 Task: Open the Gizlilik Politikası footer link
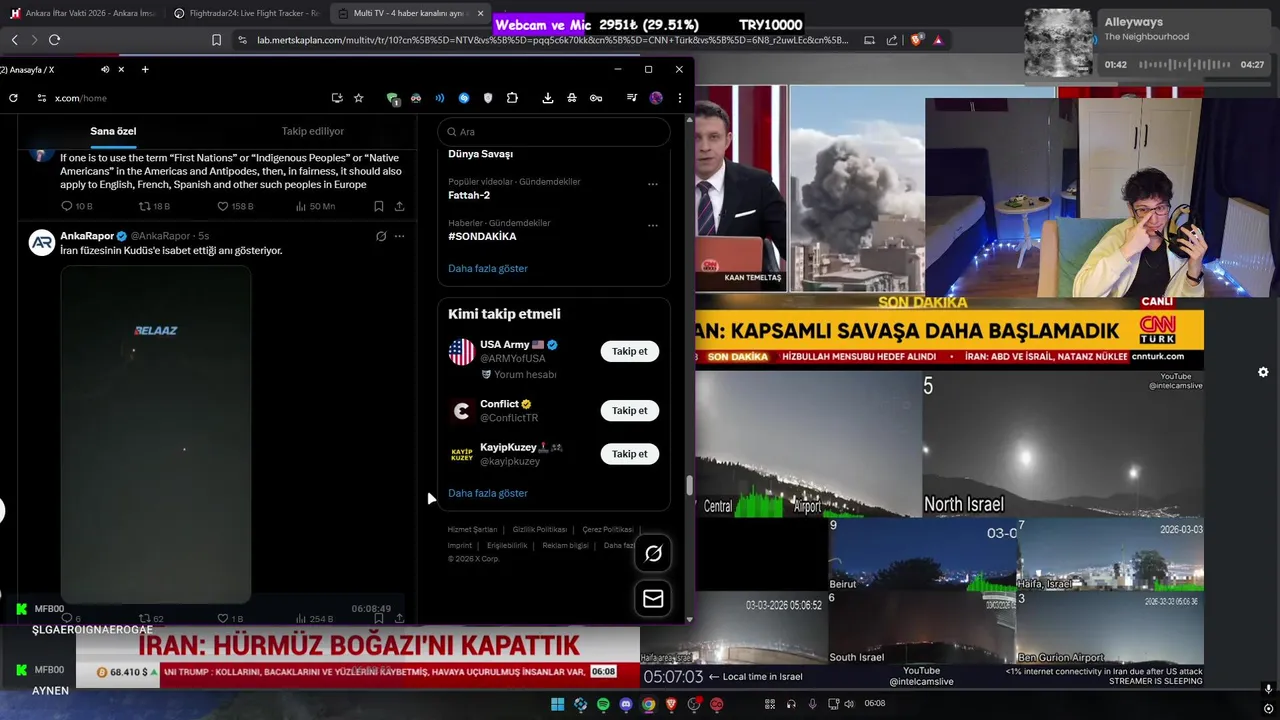tap(540, 529)
